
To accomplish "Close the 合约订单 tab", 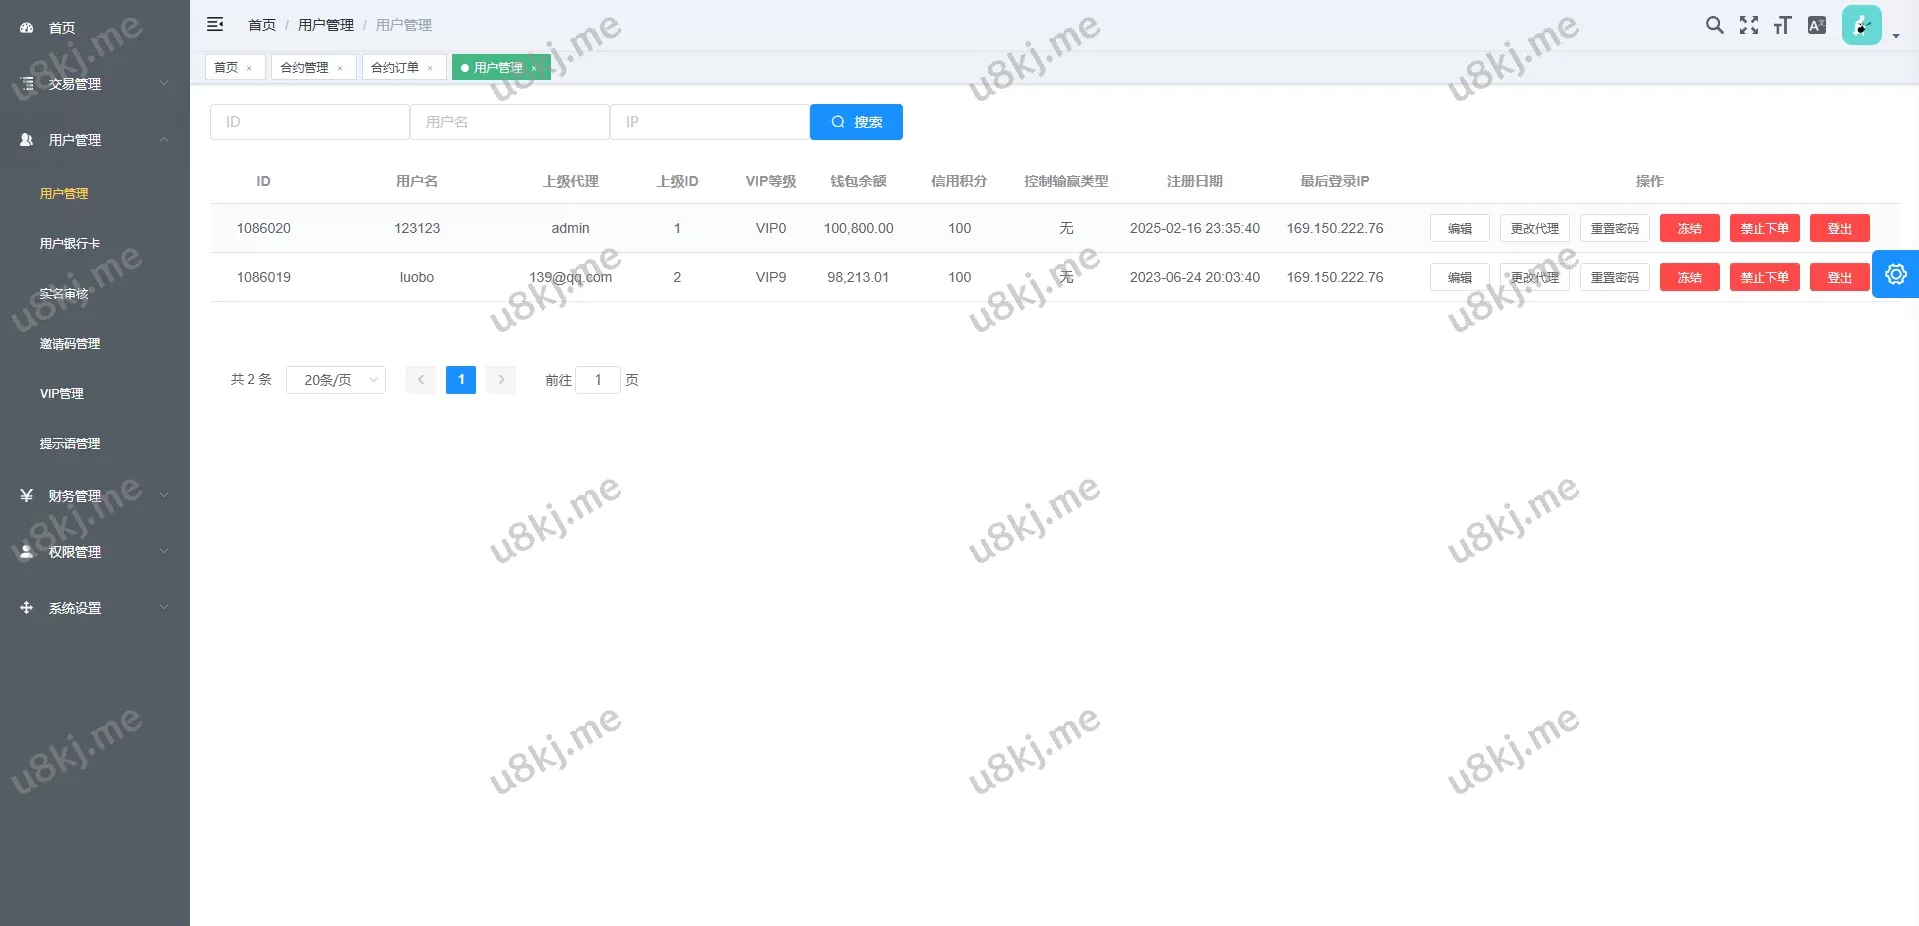I will click(x=430, y=68).
